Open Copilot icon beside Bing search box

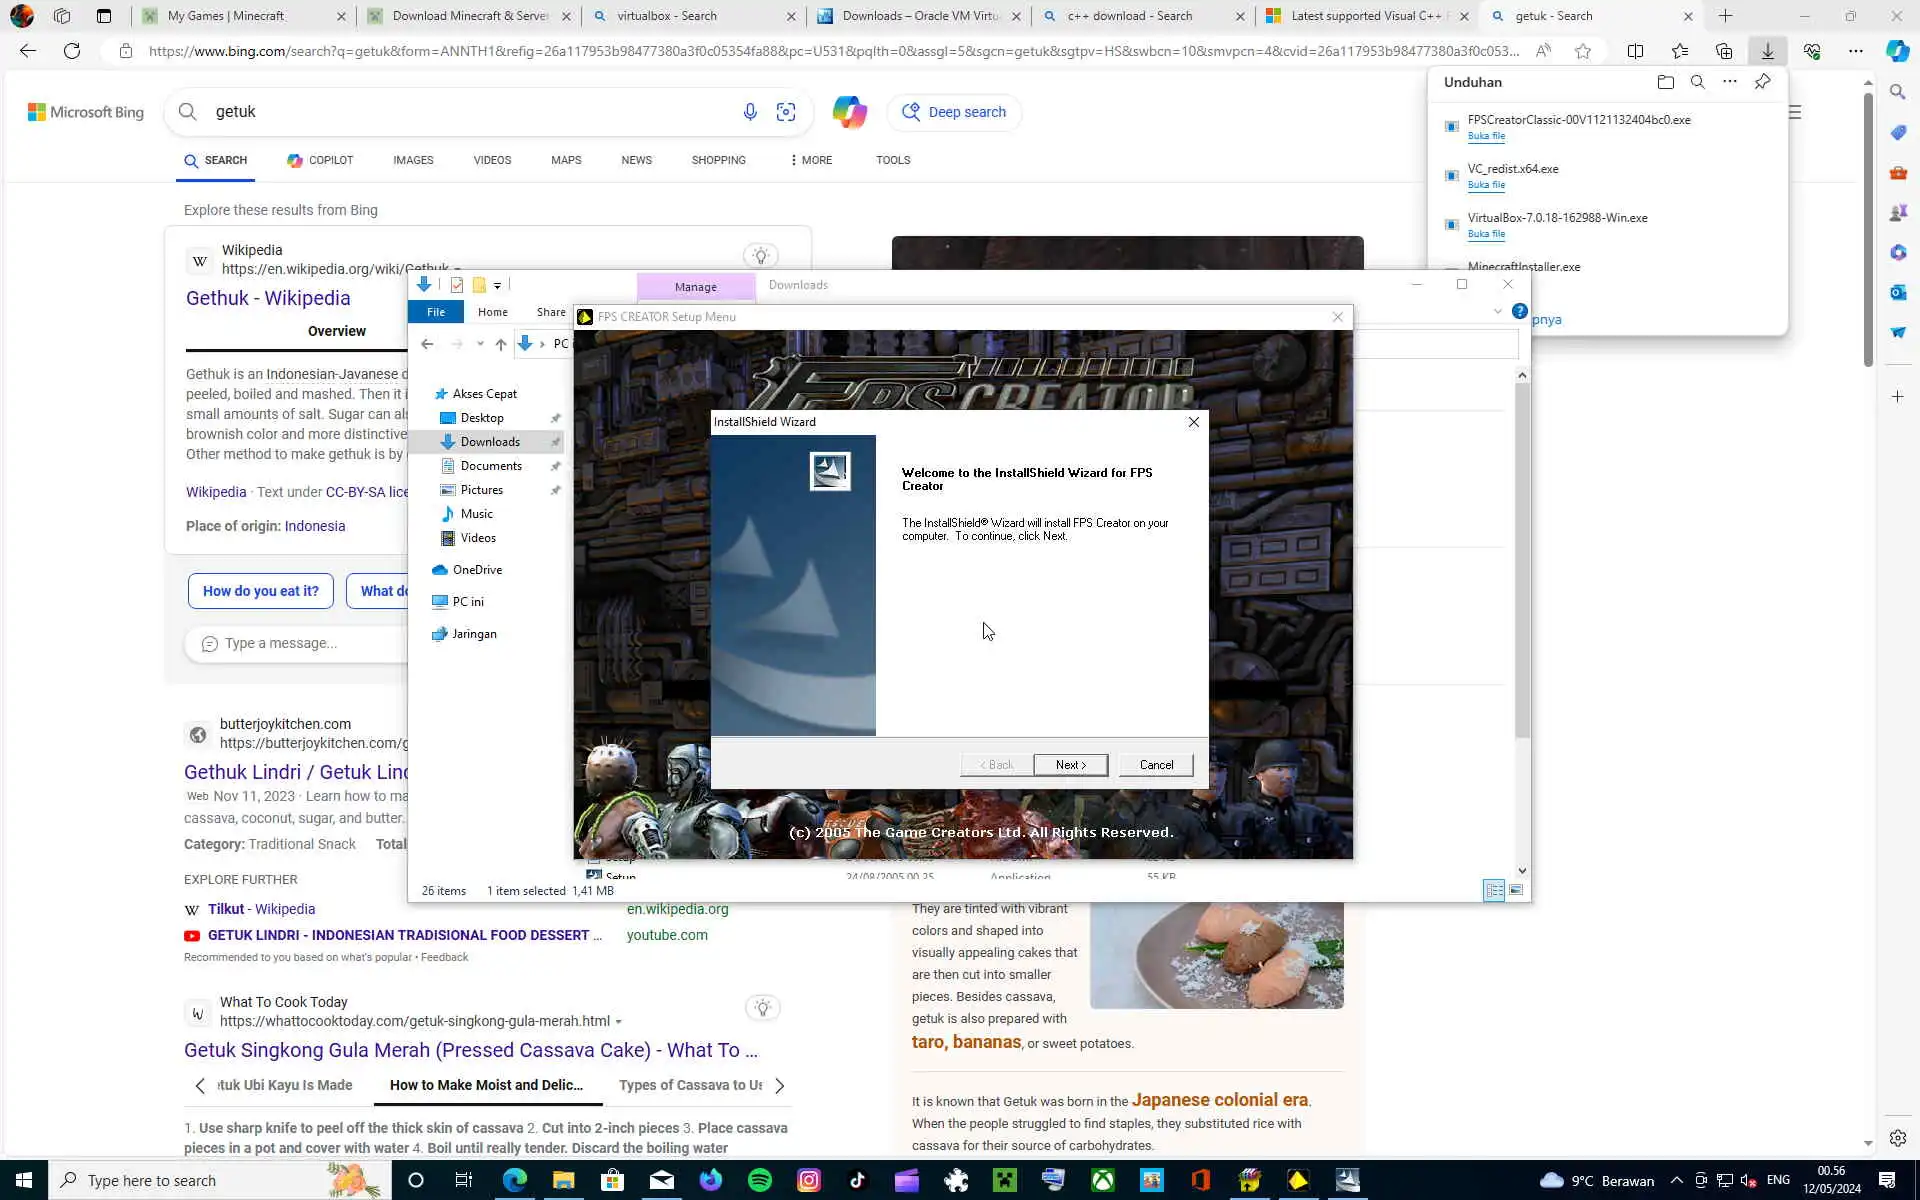(x=849, y=112)
